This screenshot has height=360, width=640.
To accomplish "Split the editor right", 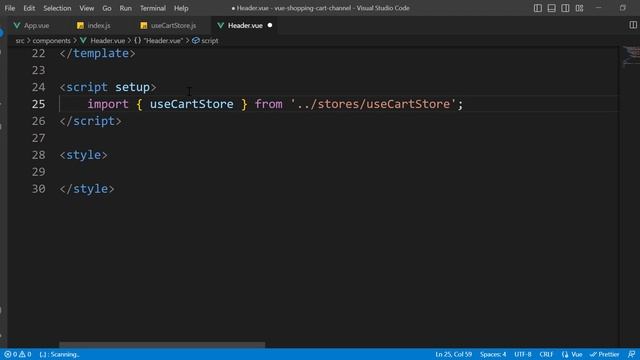I will [x=633, y=25].
